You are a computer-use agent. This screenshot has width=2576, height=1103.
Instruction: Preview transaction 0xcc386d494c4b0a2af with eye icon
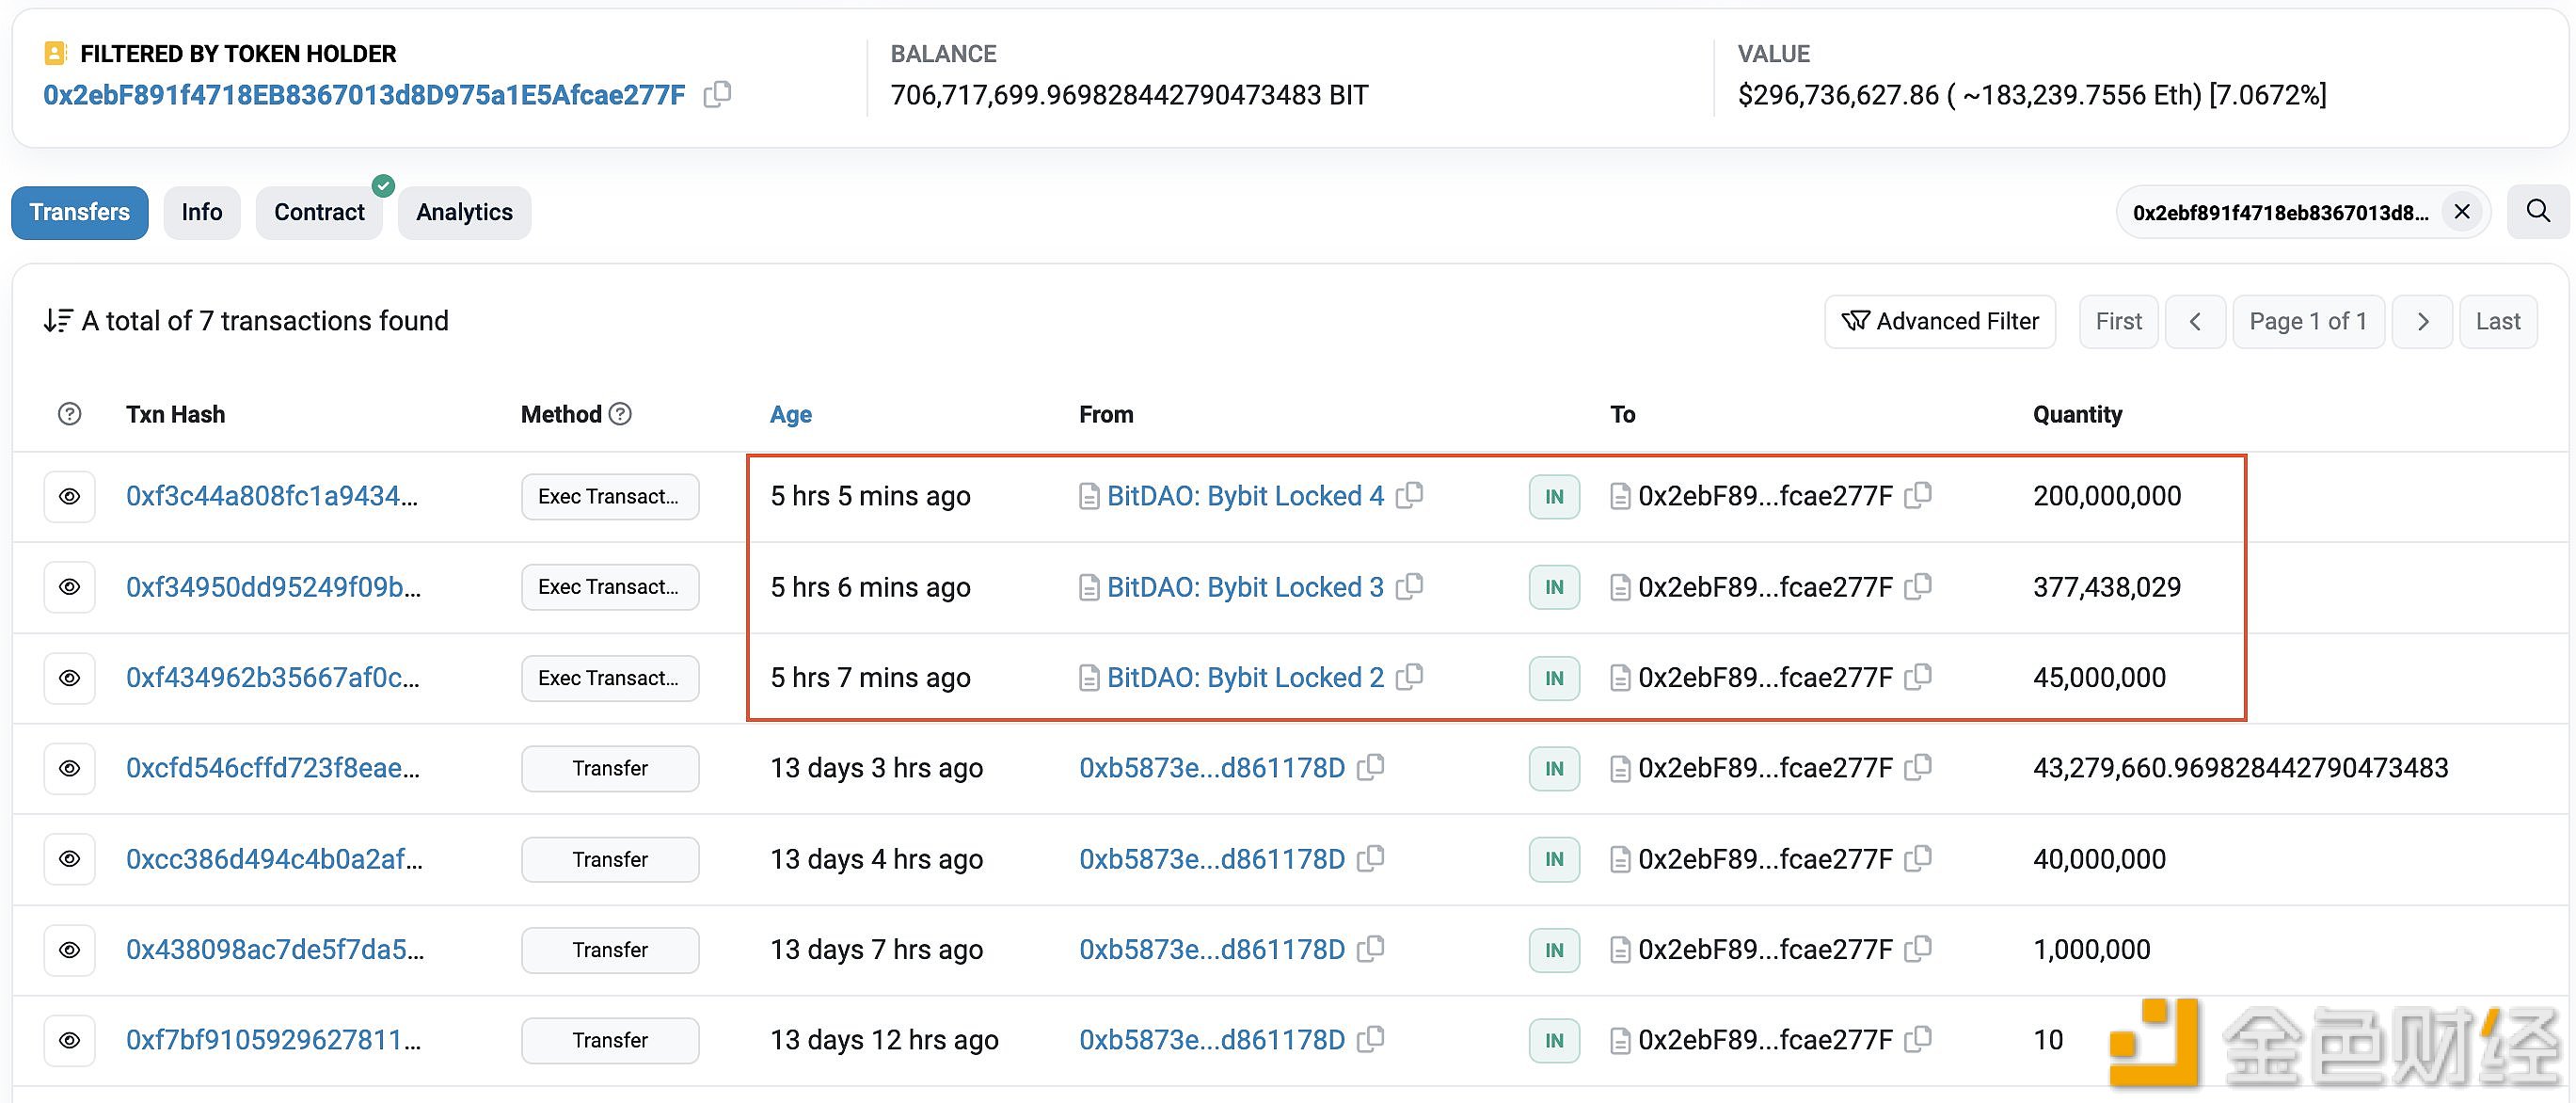coord(69,859)
